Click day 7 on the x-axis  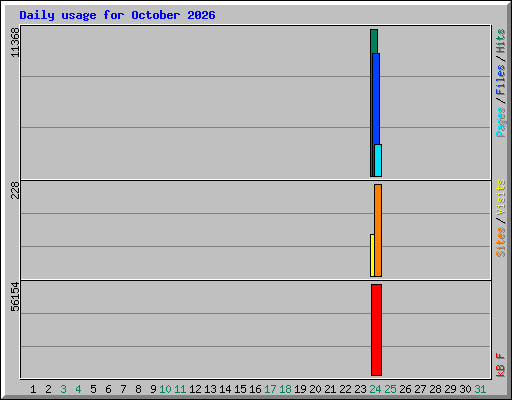click(123, 389)
